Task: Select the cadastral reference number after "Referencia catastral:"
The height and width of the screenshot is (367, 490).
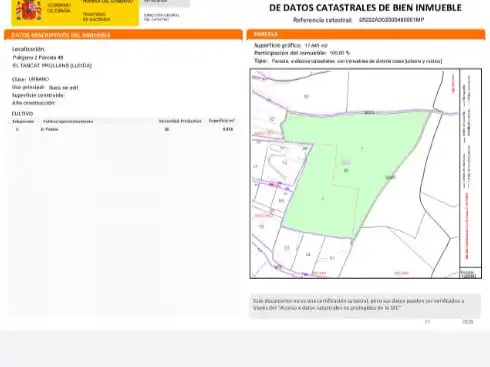Action: click(391, 20)
